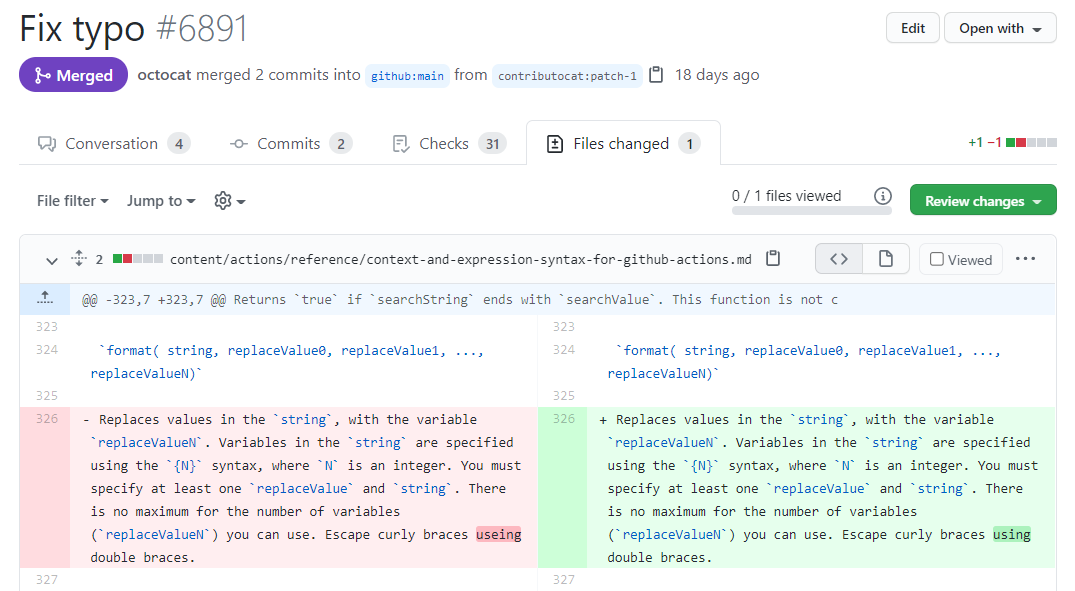Open the File filter dropdown
The width and height of the screenshot is (1075, 591).
click(72, 200)
